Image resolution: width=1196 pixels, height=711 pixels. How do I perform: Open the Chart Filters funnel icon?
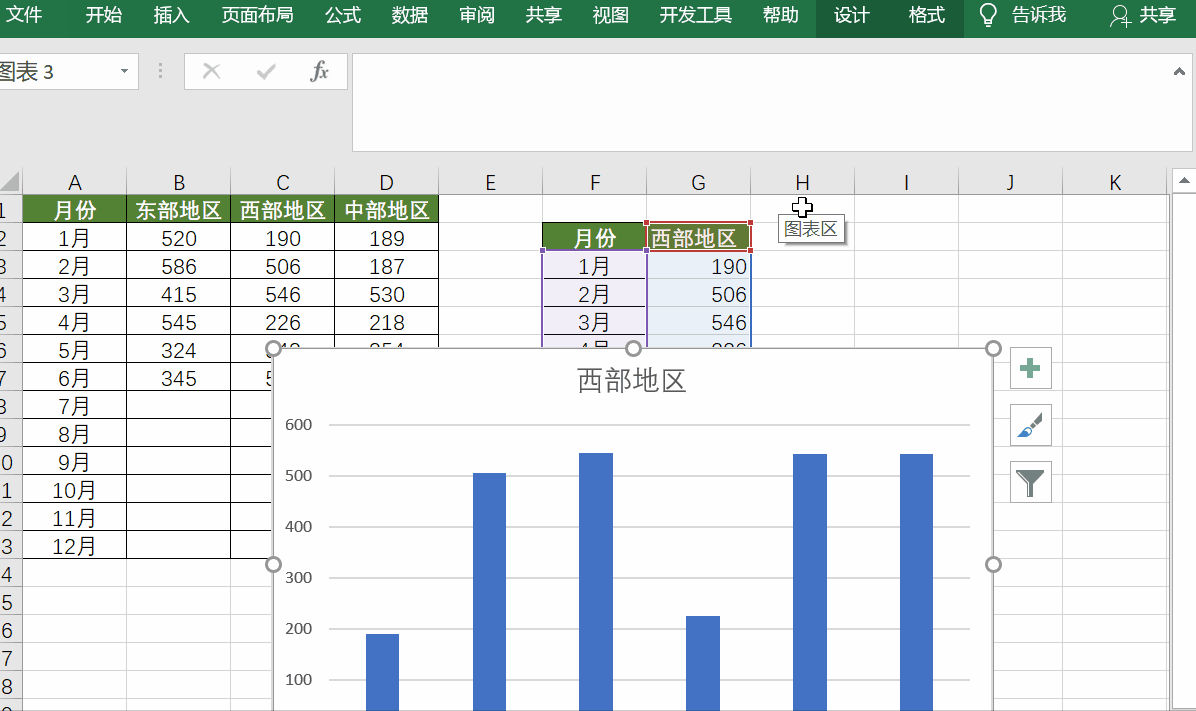pos(1030,482)
